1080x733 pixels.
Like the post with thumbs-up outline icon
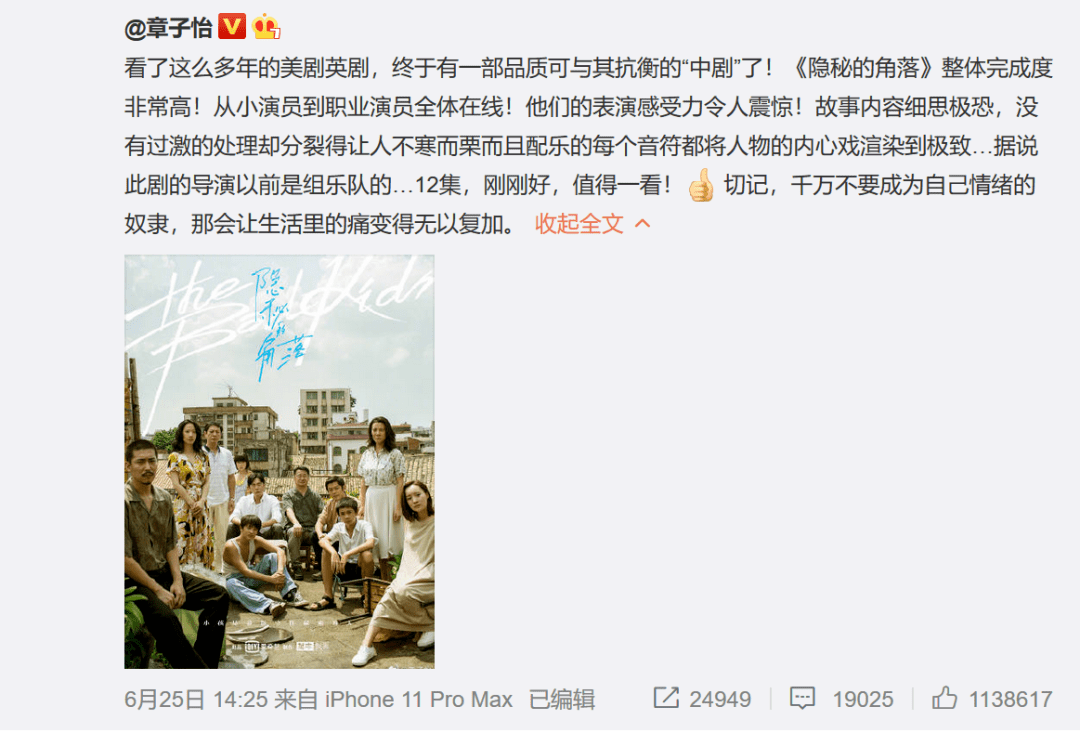click(x=944, y=698)
